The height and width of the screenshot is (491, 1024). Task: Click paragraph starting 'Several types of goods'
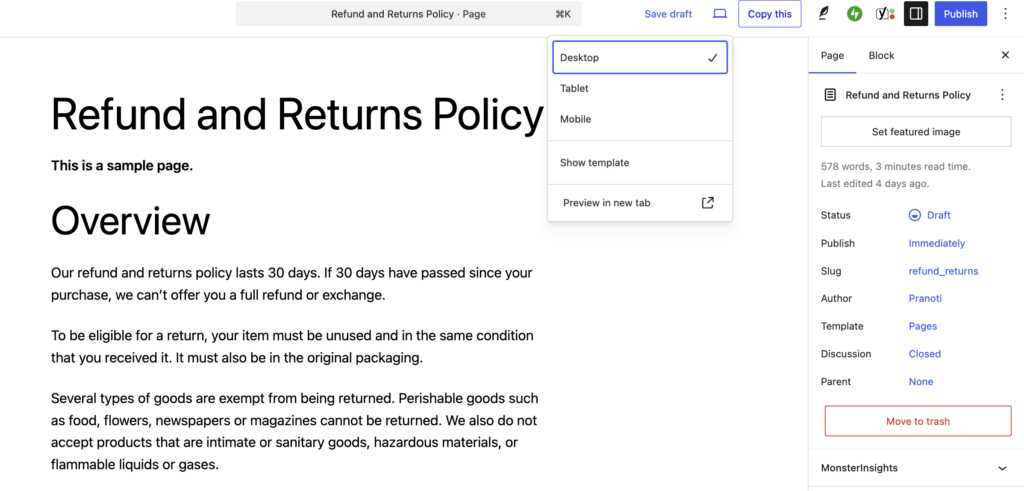point(295,432)
